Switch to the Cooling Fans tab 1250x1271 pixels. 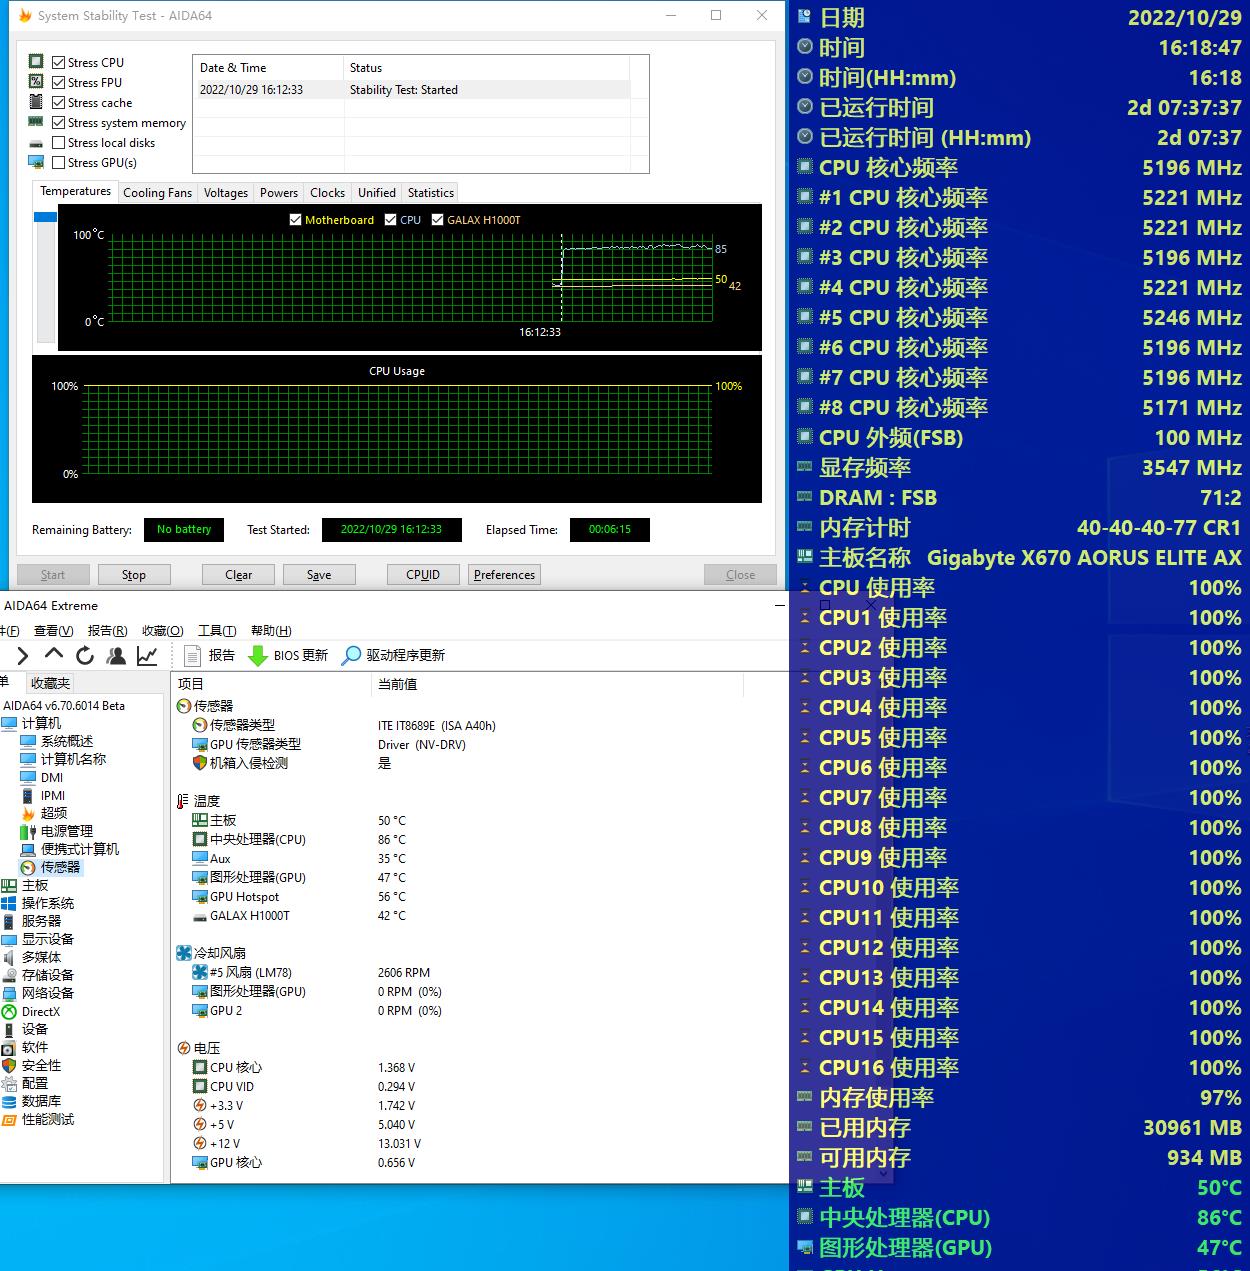click(x=157, y=193)
